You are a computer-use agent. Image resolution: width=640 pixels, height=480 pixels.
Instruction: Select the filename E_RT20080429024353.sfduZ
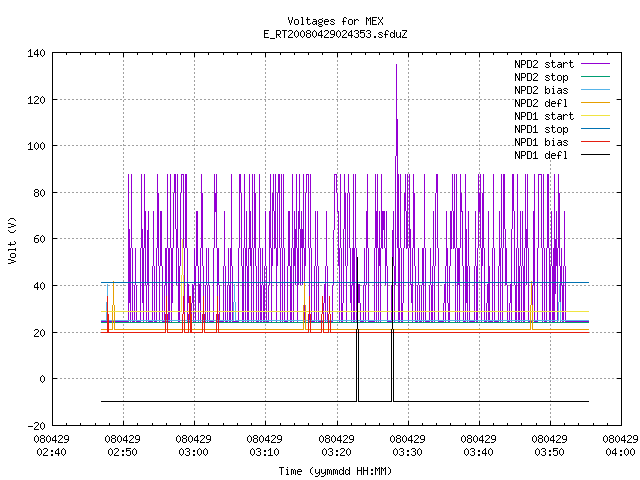pyautogui.click(x=335, y=34)
